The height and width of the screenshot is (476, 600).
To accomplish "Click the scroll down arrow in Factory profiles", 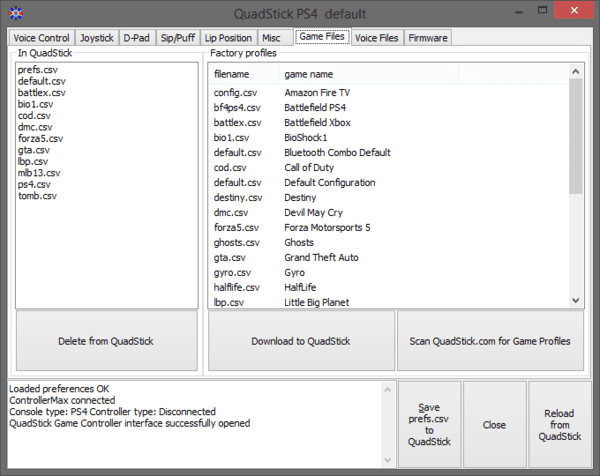I will (x=575, y=300).
